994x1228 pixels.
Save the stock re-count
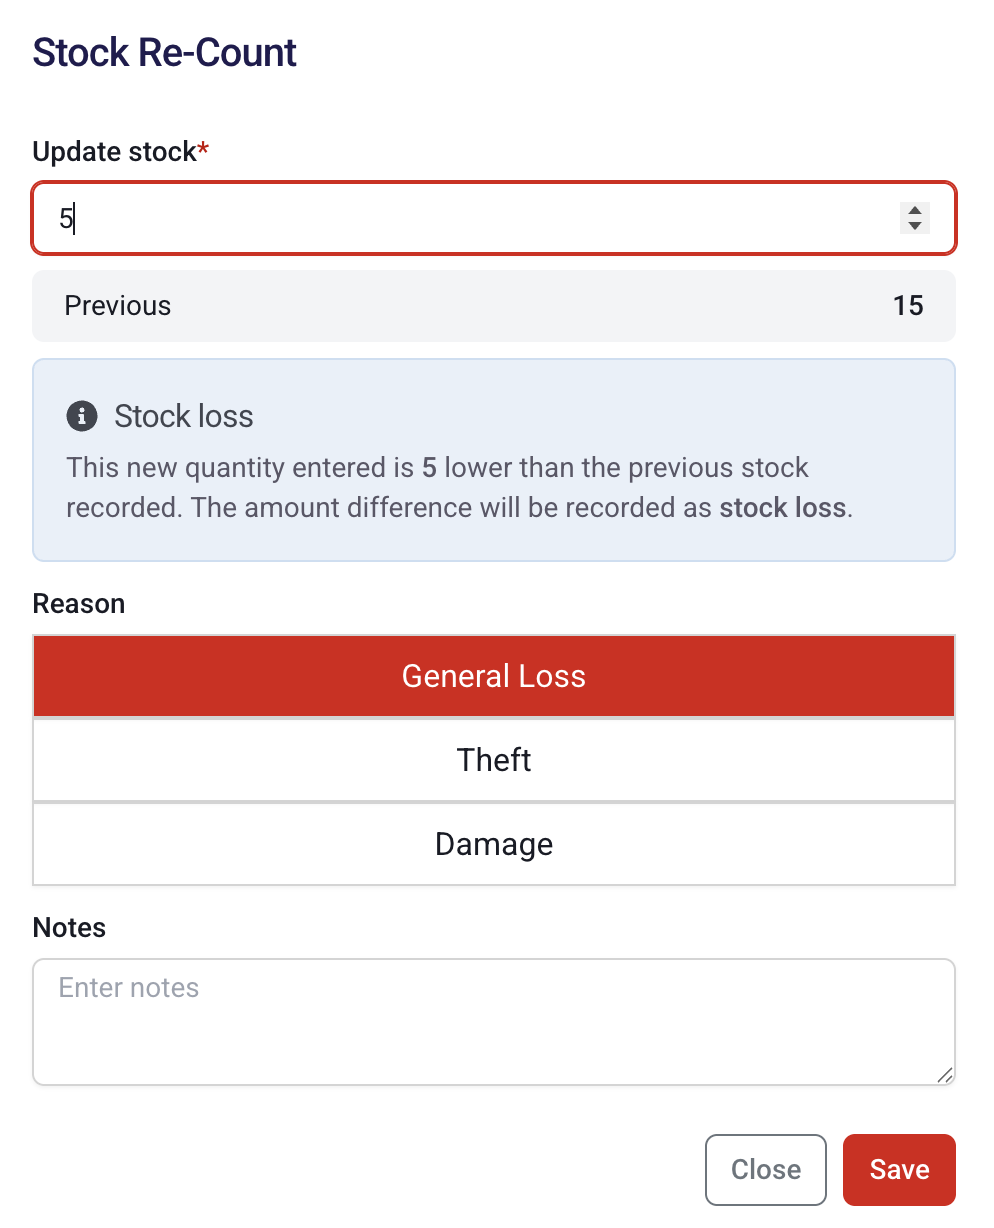tap(899, 1169)
